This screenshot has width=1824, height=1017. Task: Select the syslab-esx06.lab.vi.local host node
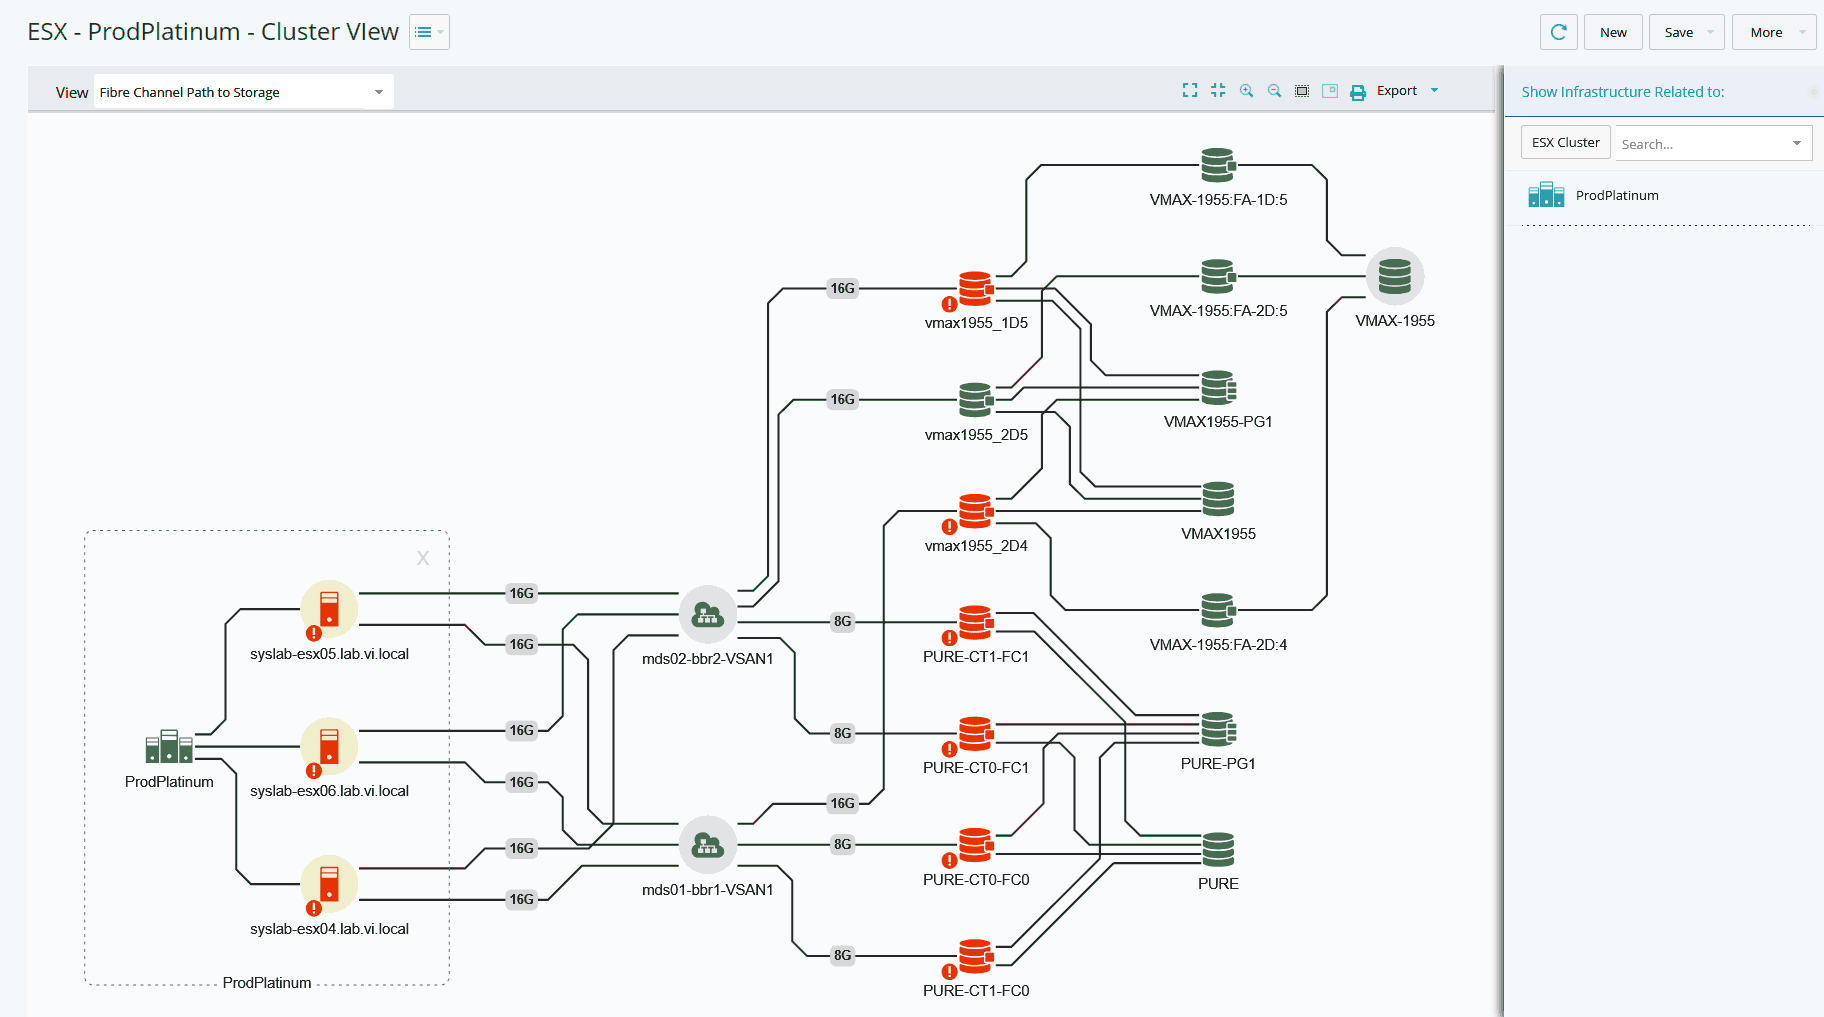pyautogui.click(x=329, y=746)
